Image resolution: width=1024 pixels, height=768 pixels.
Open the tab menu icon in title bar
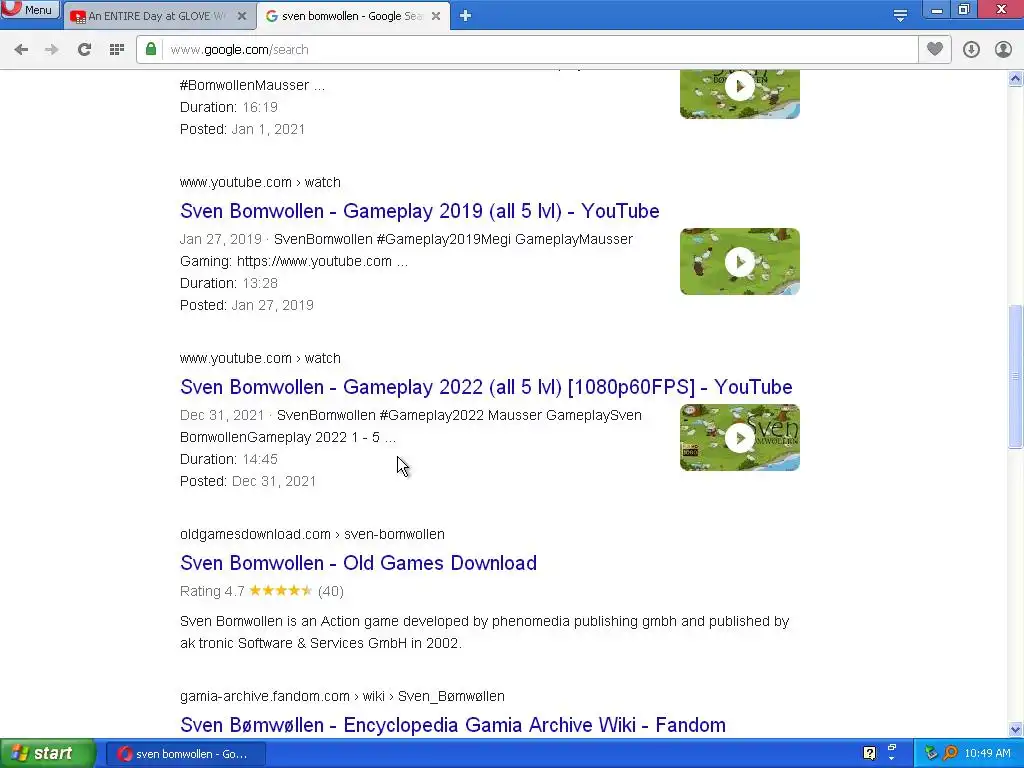click(900, 15)
